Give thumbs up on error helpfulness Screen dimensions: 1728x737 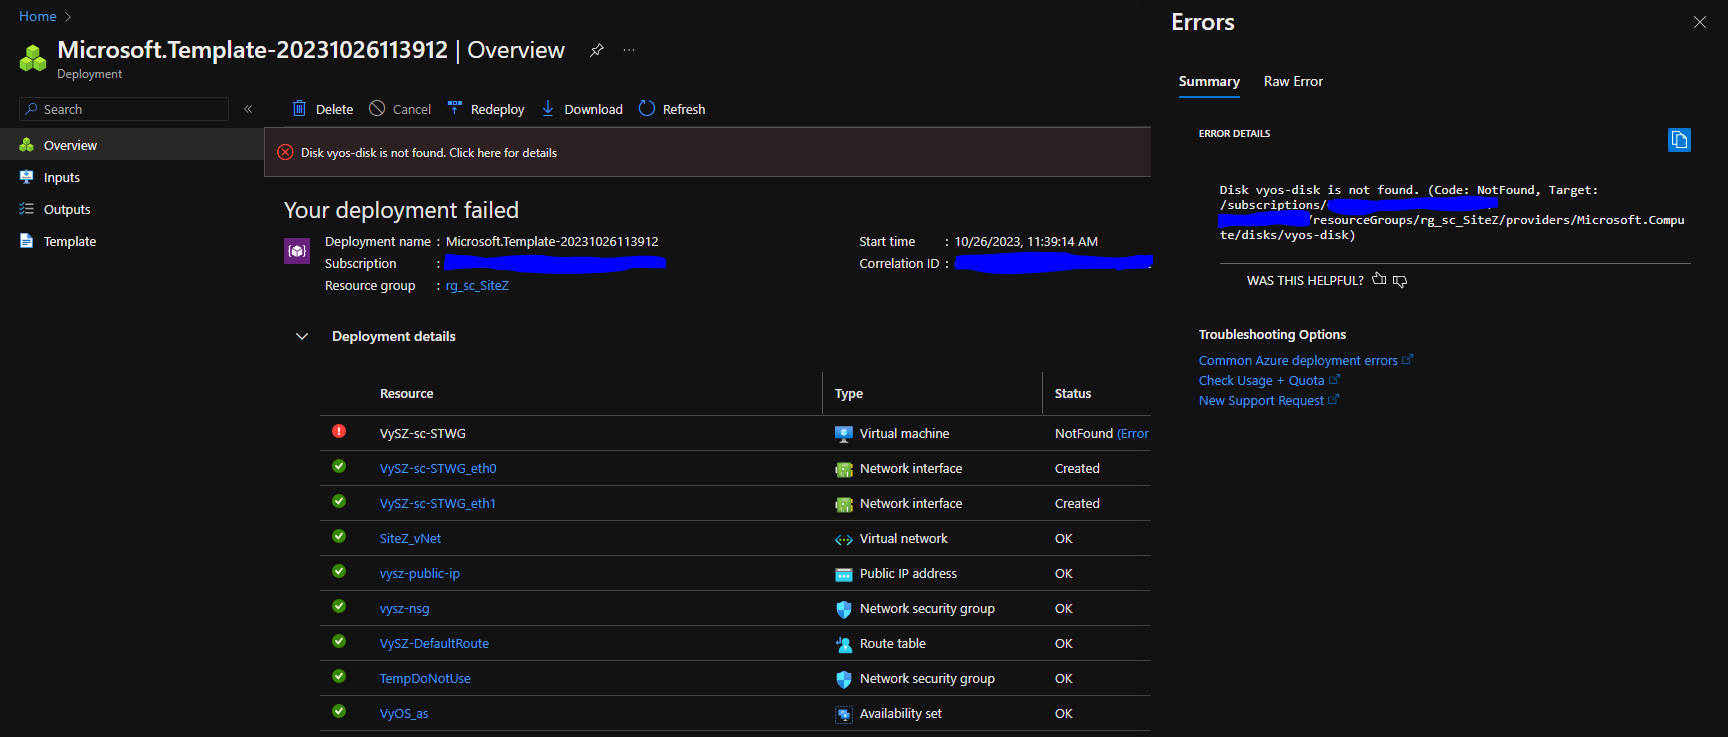click(x=1379, y=279)
